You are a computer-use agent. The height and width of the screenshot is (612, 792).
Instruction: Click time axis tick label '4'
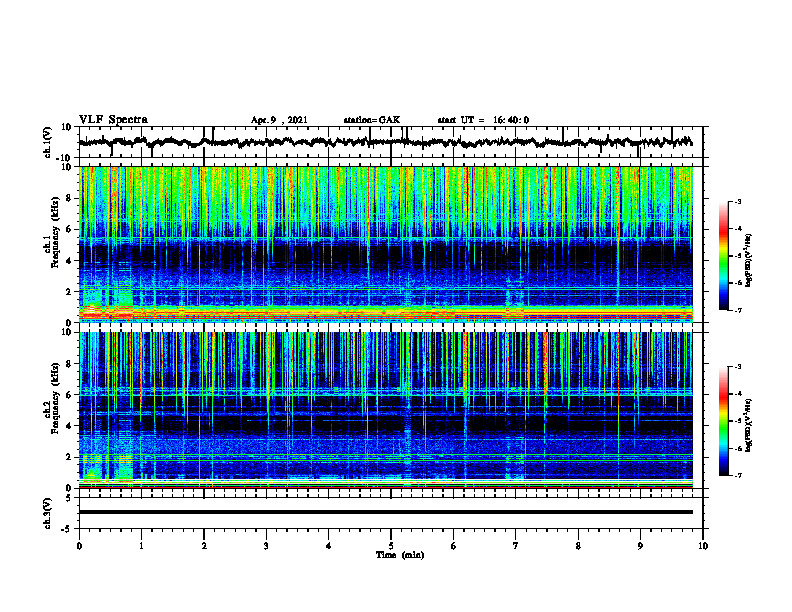point(329,546)
